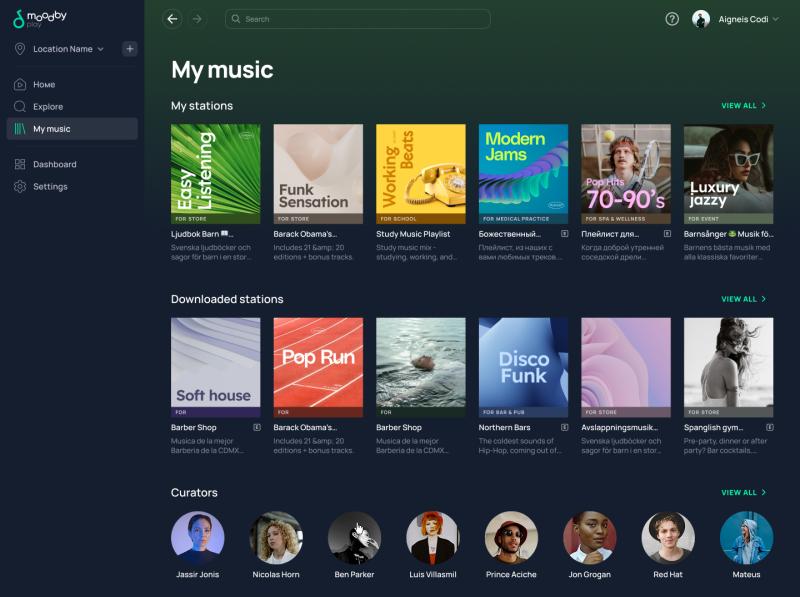Viewport: 800px width, 597px height.
Task: Go to Dashboard in the sidebar
Action: pyautogui.click(x=54, y=164)
